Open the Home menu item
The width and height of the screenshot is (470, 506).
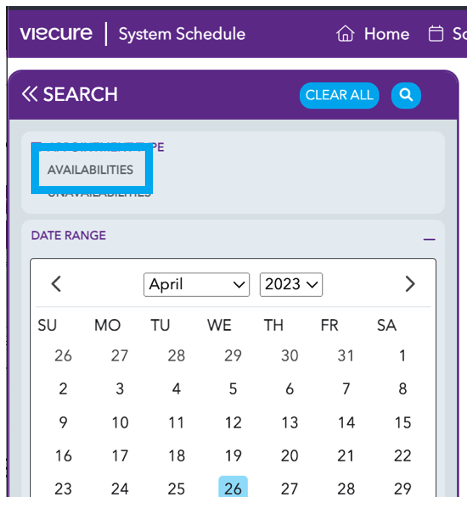[386, 34]
